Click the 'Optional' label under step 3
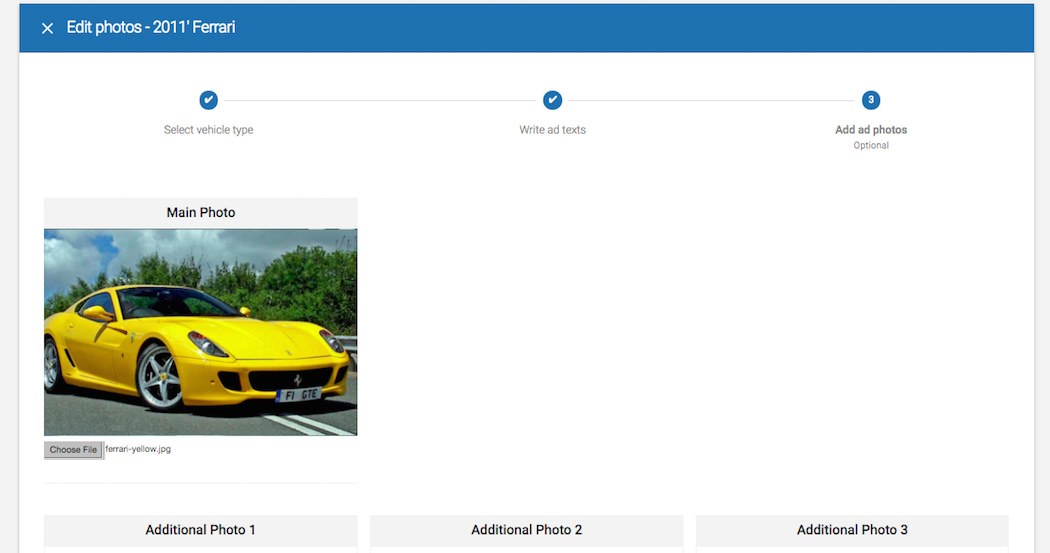Image resolution: width=1050 pixels, height=553 pixels. pos(871,145)
